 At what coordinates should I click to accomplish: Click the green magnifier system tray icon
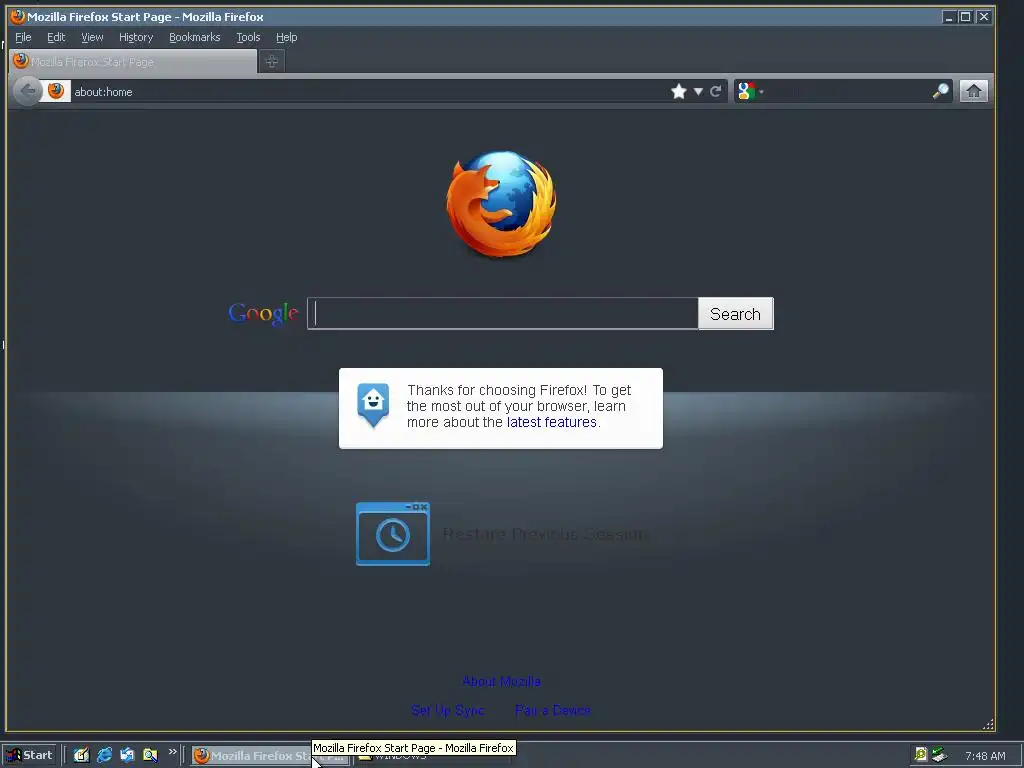(921, 755)
